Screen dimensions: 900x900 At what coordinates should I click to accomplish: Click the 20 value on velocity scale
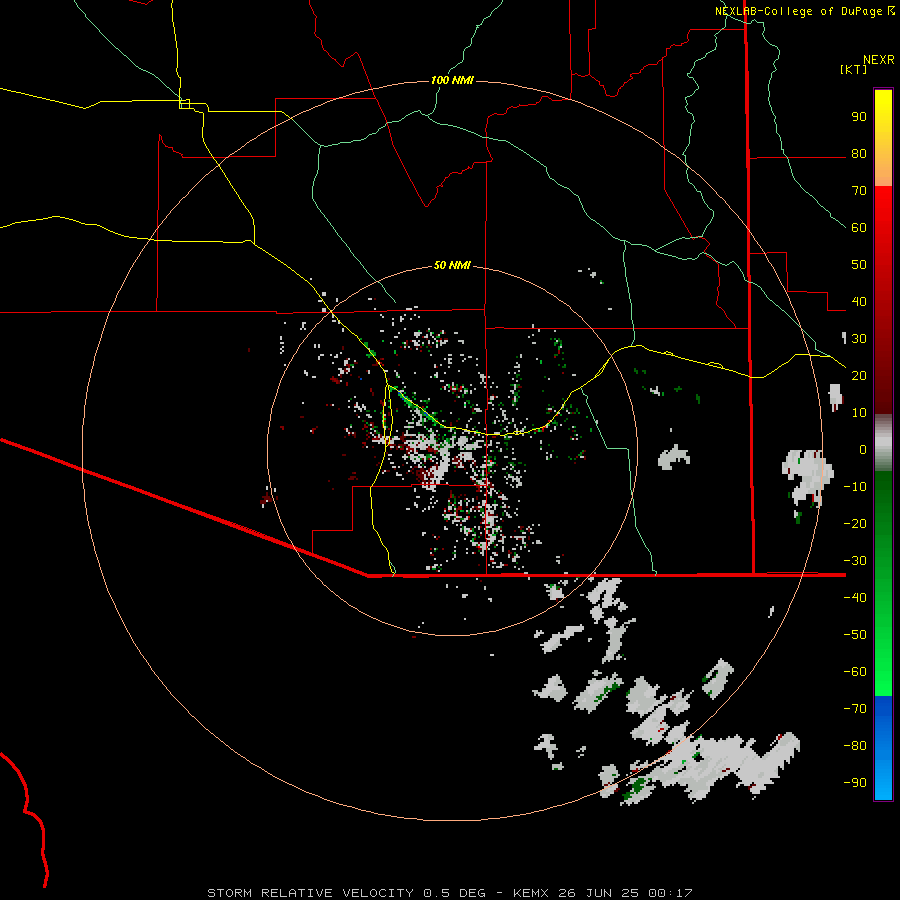click(859, 376)
